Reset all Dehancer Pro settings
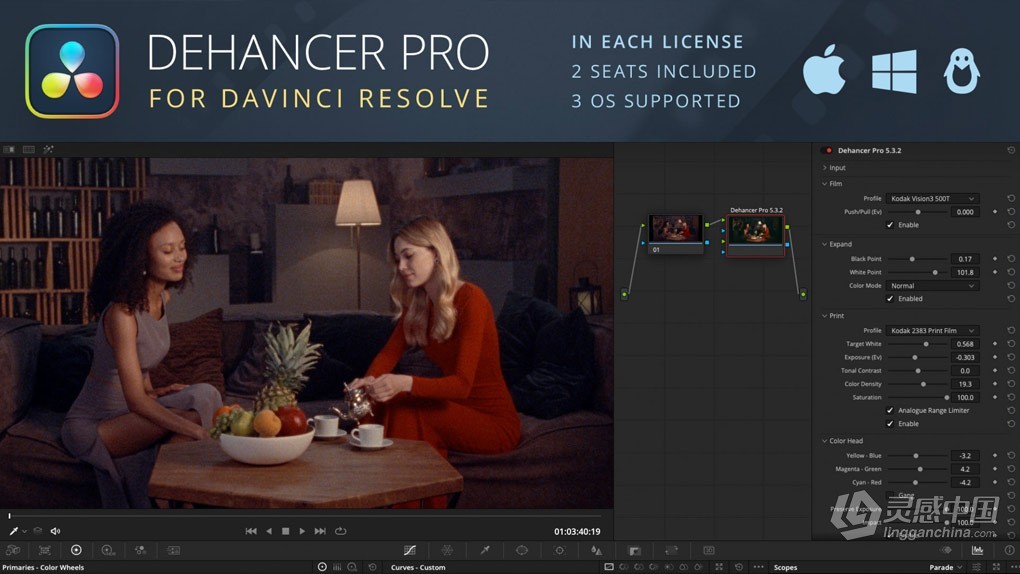Screen dimensions: 1020x574 1011,150
